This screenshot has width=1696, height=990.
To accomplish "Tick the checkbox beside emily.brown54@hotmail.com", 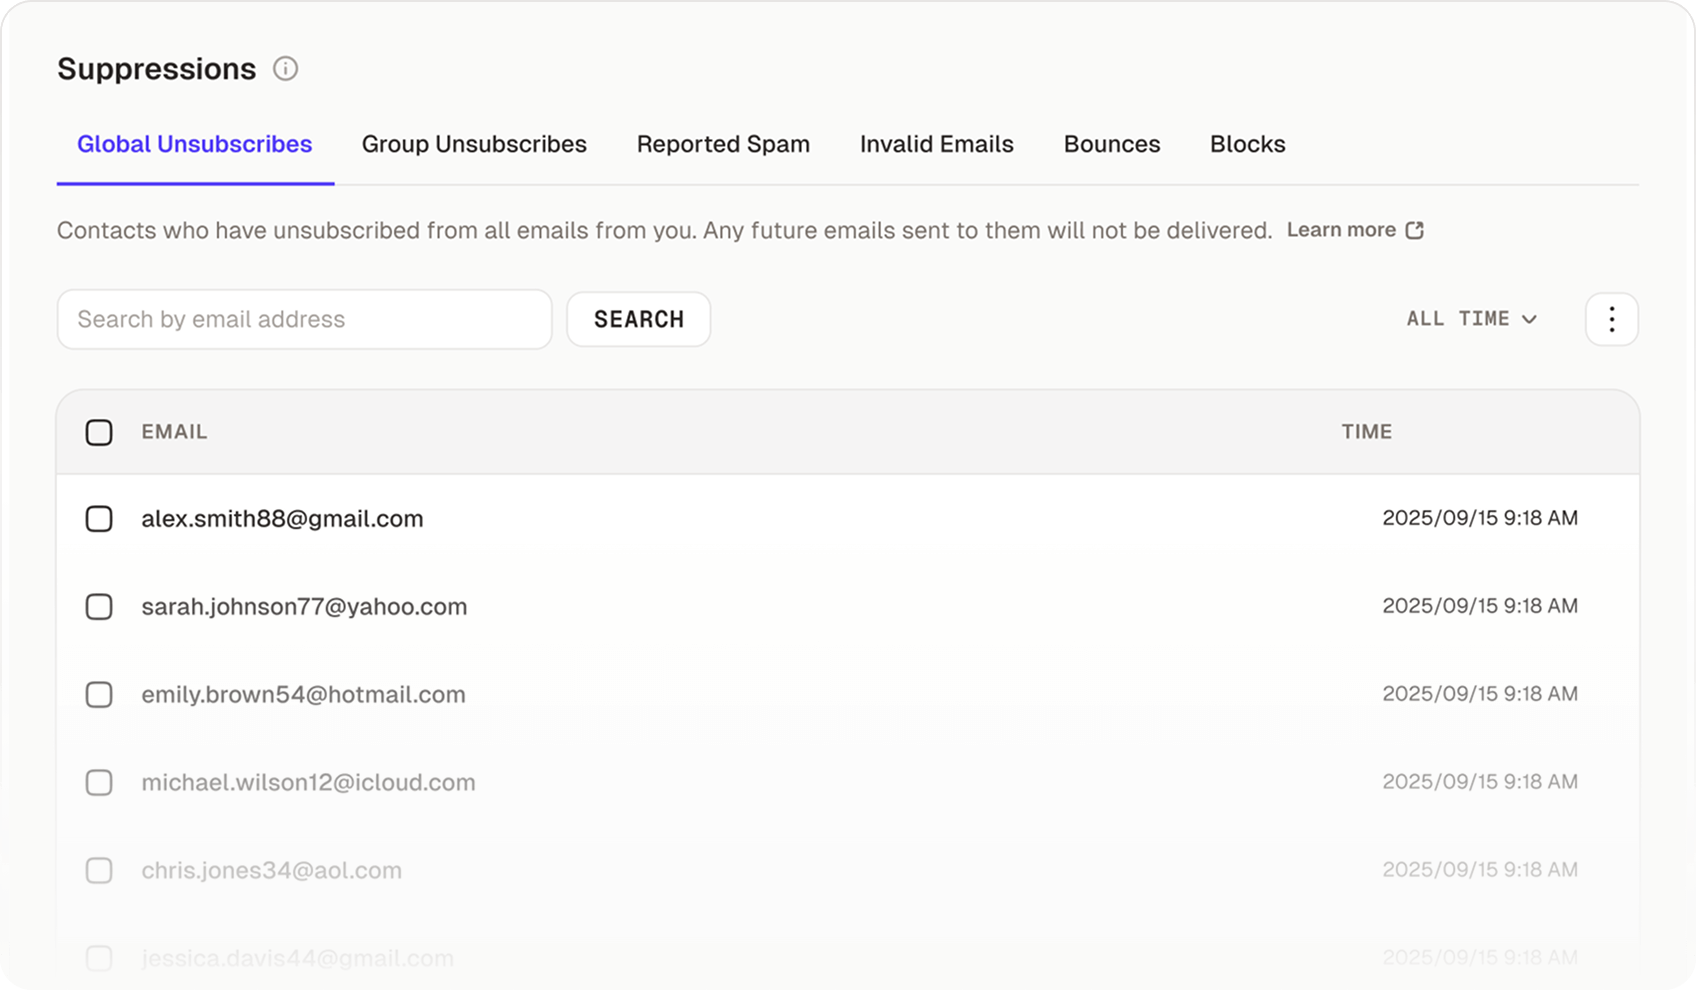I will point(99,694).
